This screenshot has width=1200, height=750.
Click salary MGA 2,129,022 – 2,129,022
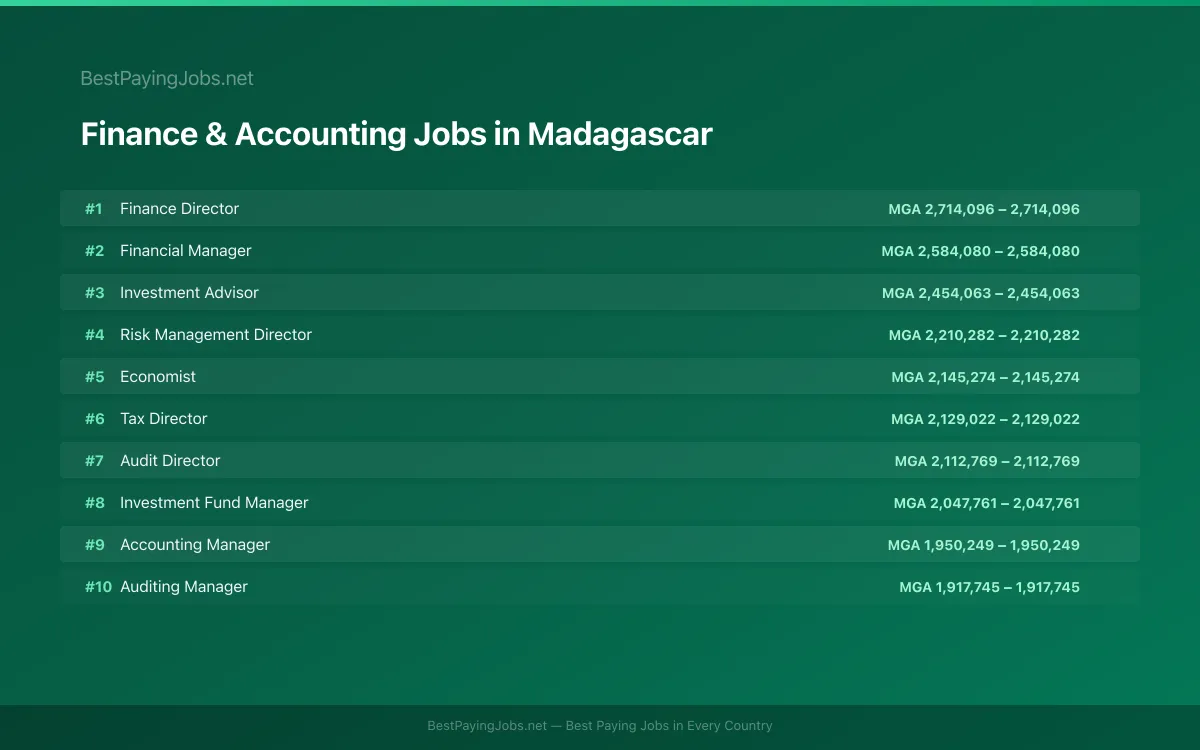click(986, 419)
